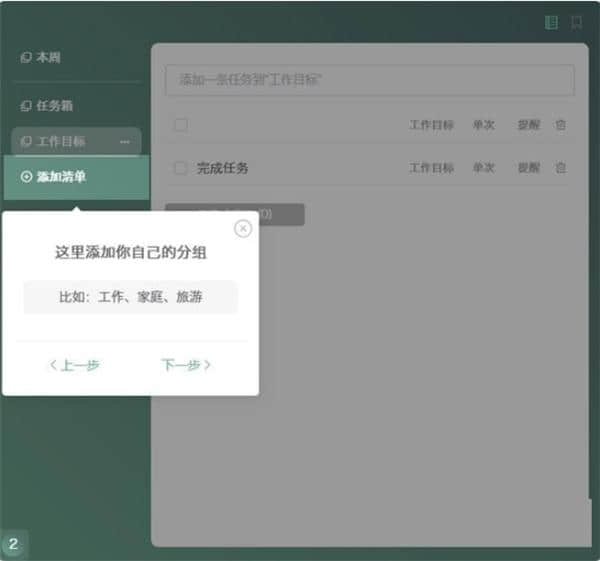Toggle the select-all checkbox in the header row

point(181,125)
